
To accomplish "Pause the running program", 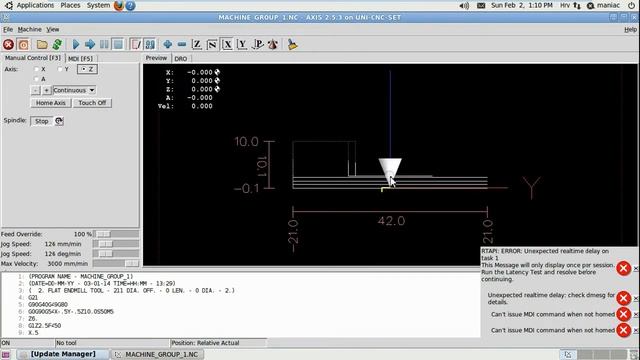I will [104, 44].
